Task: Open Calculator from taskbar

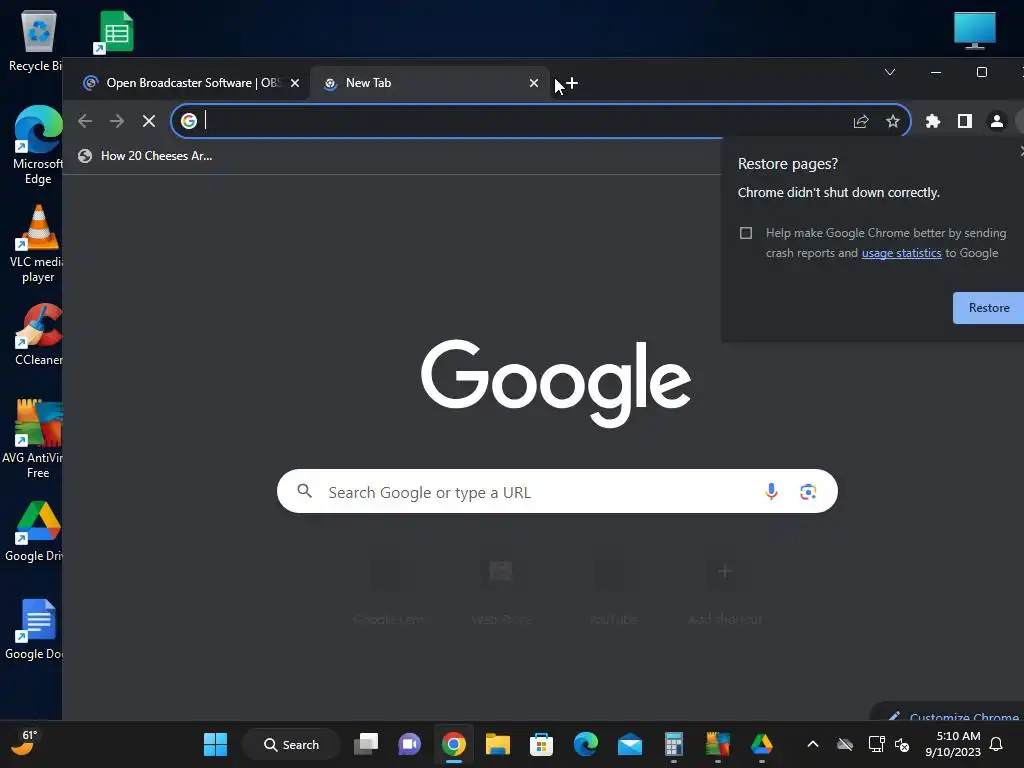Action: tap(673, 744)
